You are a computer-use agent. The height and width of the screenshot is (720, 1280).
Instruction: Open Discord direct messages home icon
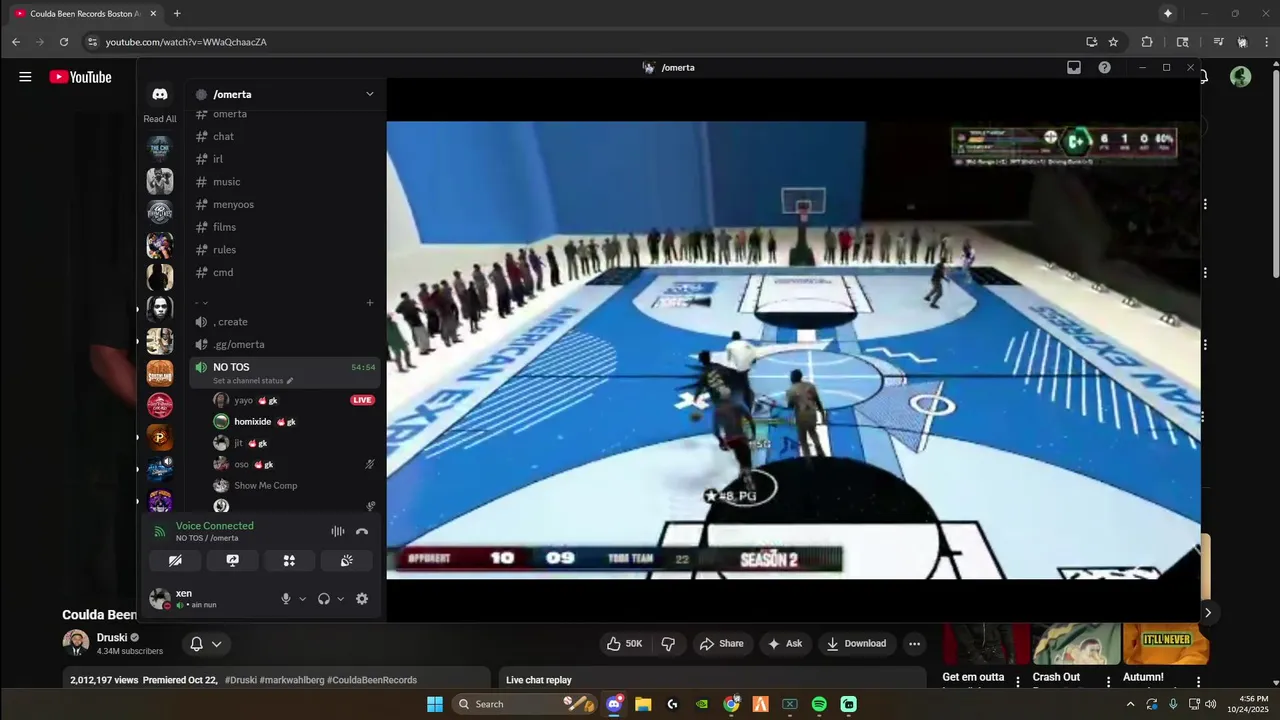click(160, 94)
